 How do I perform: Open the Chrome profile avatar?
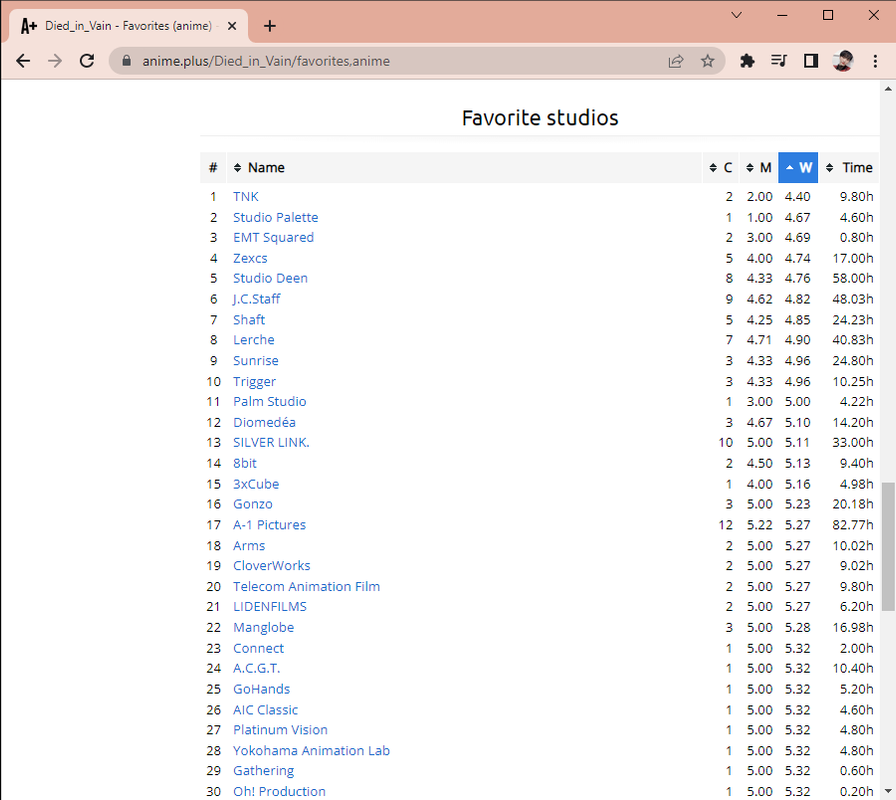843,61
